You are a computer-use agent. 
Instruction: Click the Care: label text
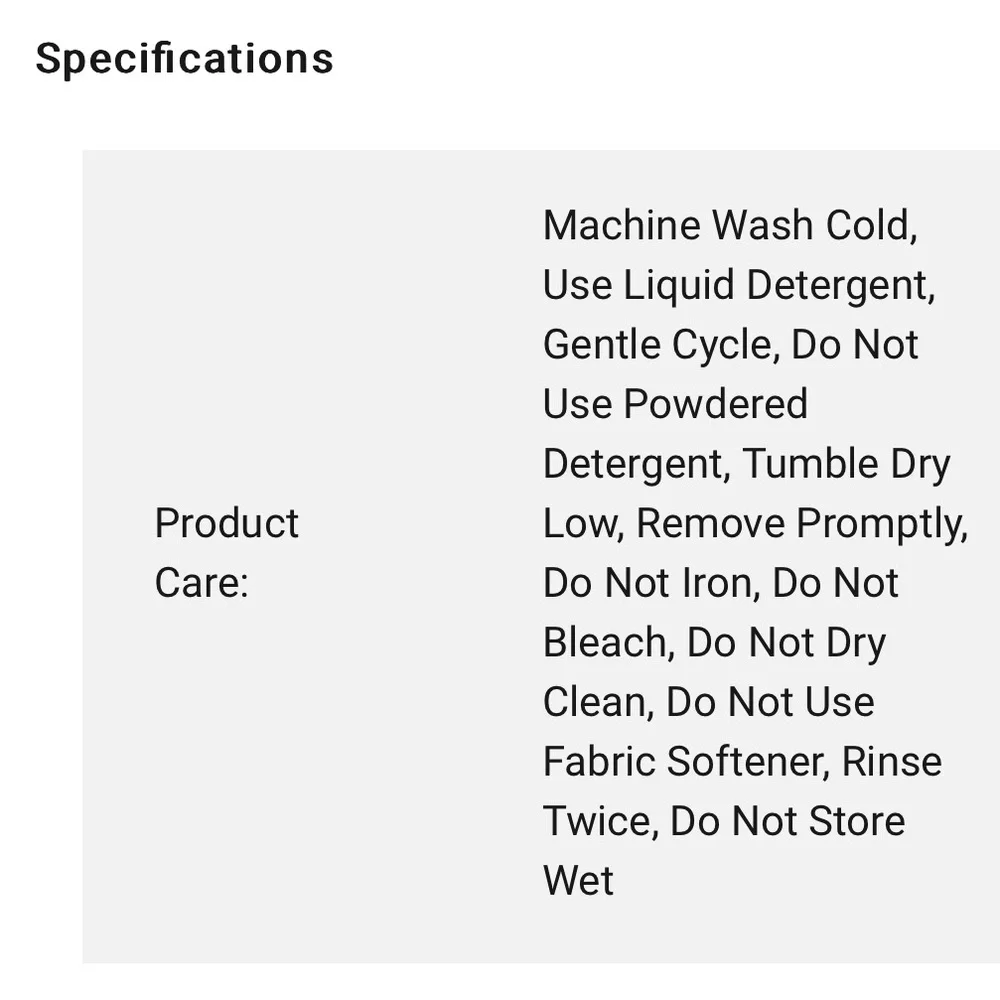click(x=201, y=583)
